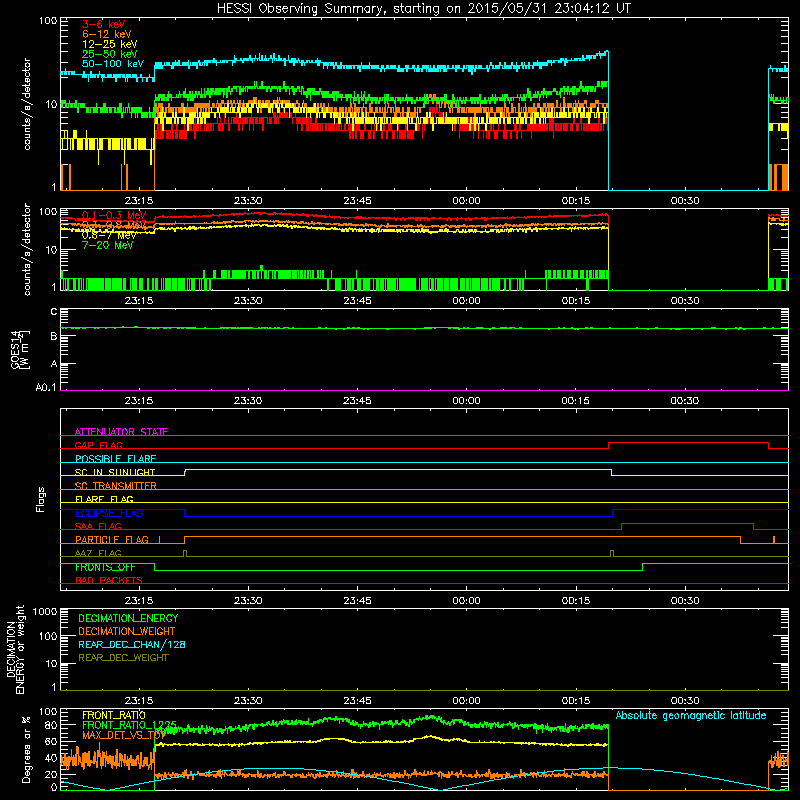Screen dimensions: 800x800
Task: Click the vertical Flags axis label
Action: [41, 499]
